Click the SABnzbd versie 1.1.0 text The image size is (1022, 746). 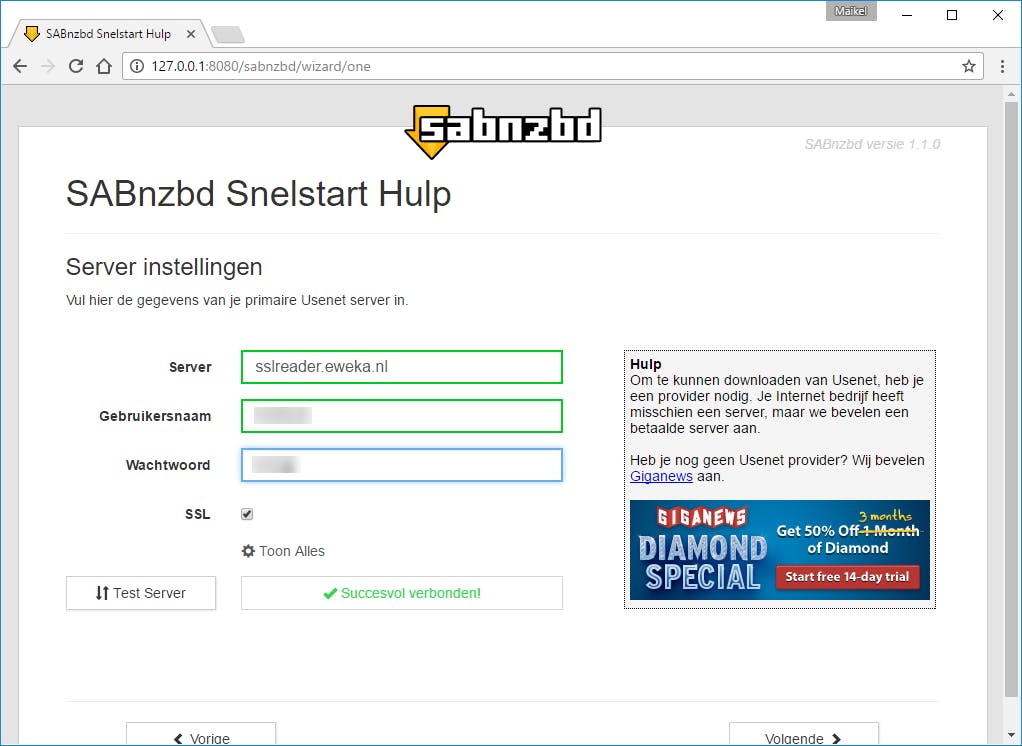pos(872,144)
